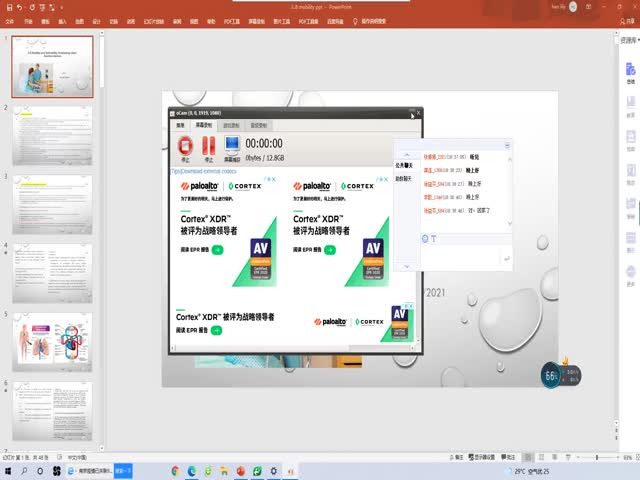Click the zoom slider in the status bar
This screenshot has width=640, height=480.
click(597, 457)
